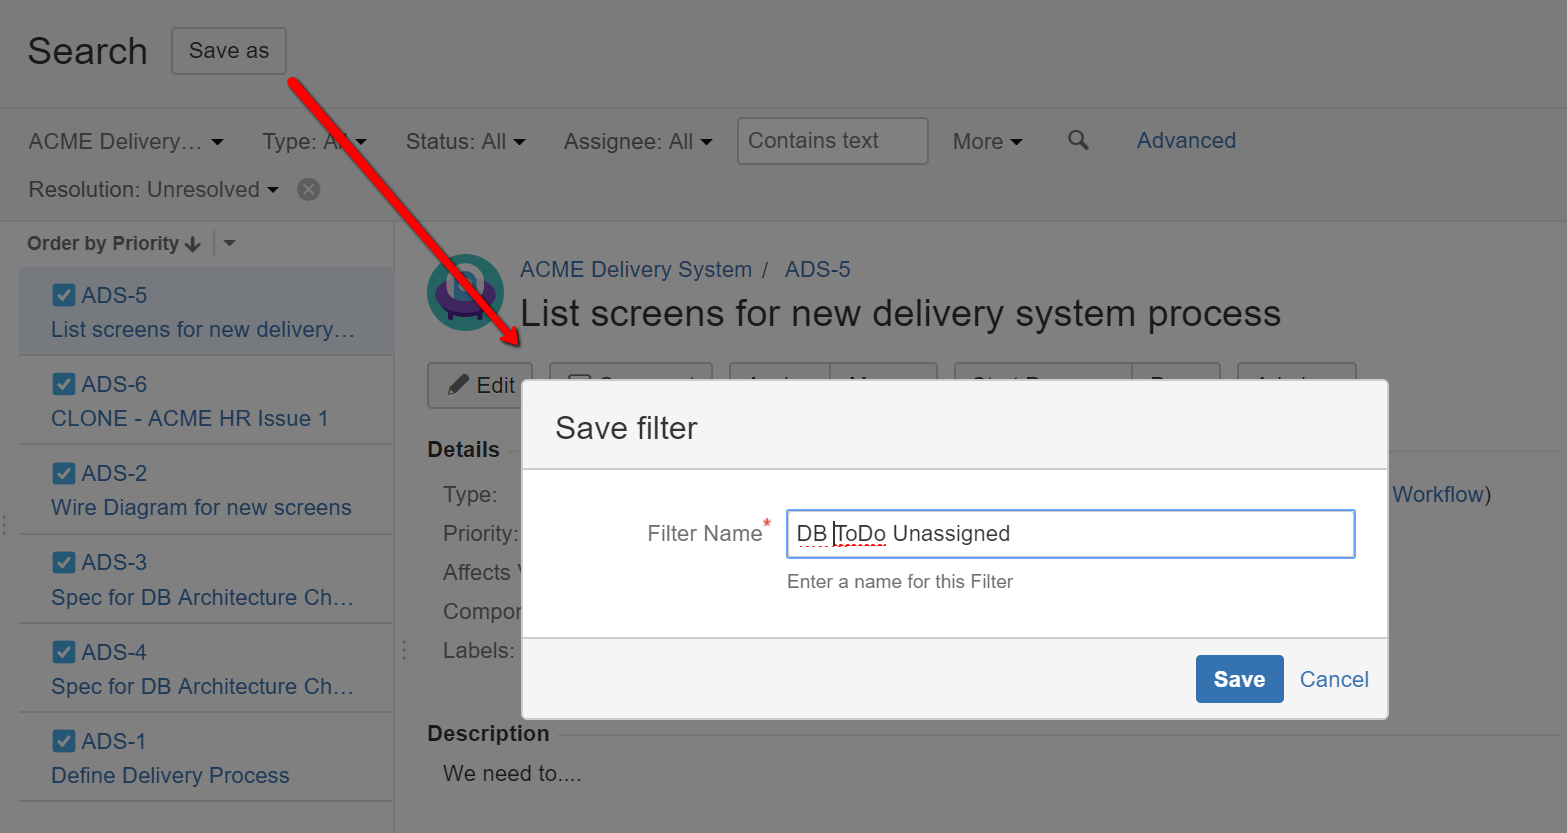The height and width of the screenshot is (833, 1567).
Task: Click the Edit issue button
Action: (480, 385)
